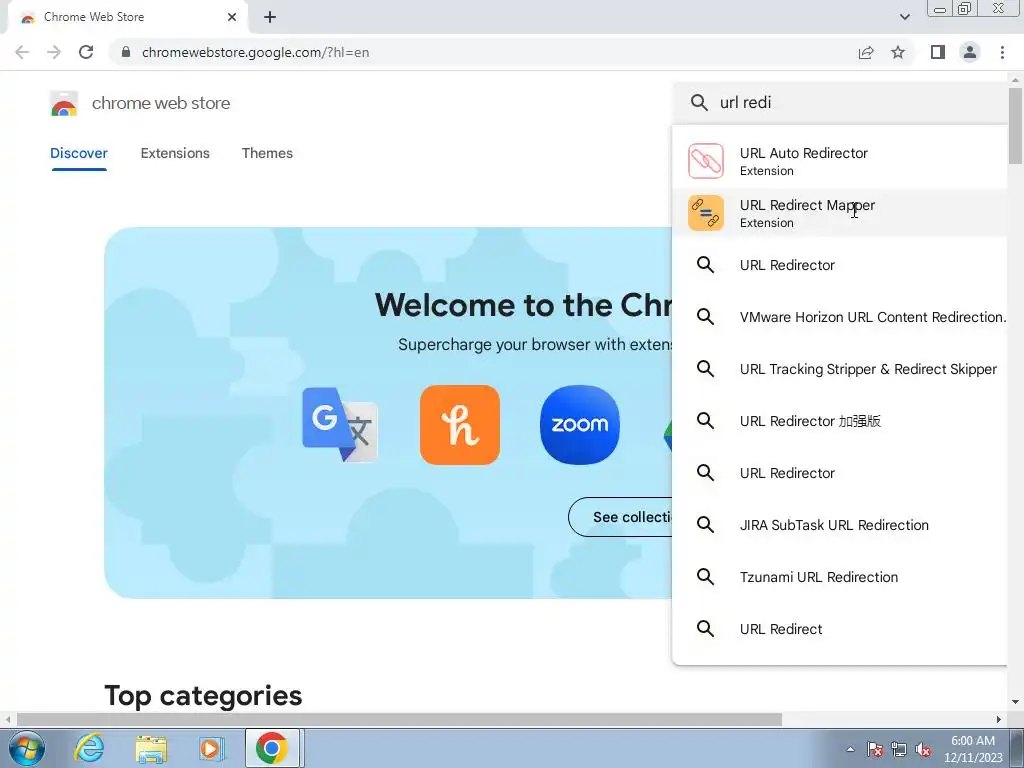
Task: Click the padlock site info icon
Action: click(x=126, y=52)
